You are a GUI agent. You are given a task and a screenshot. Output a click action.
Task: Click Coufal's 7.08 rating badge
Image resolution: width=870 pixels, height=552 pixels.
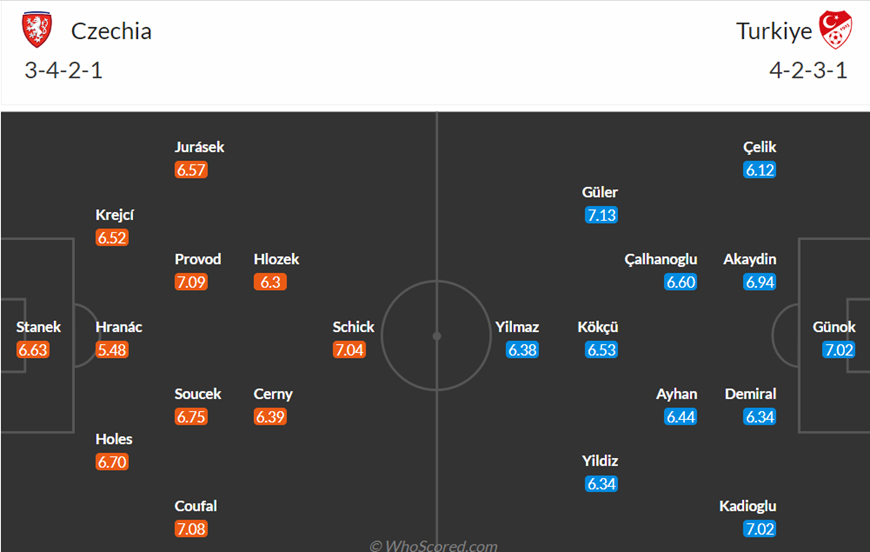pos(191,529)
